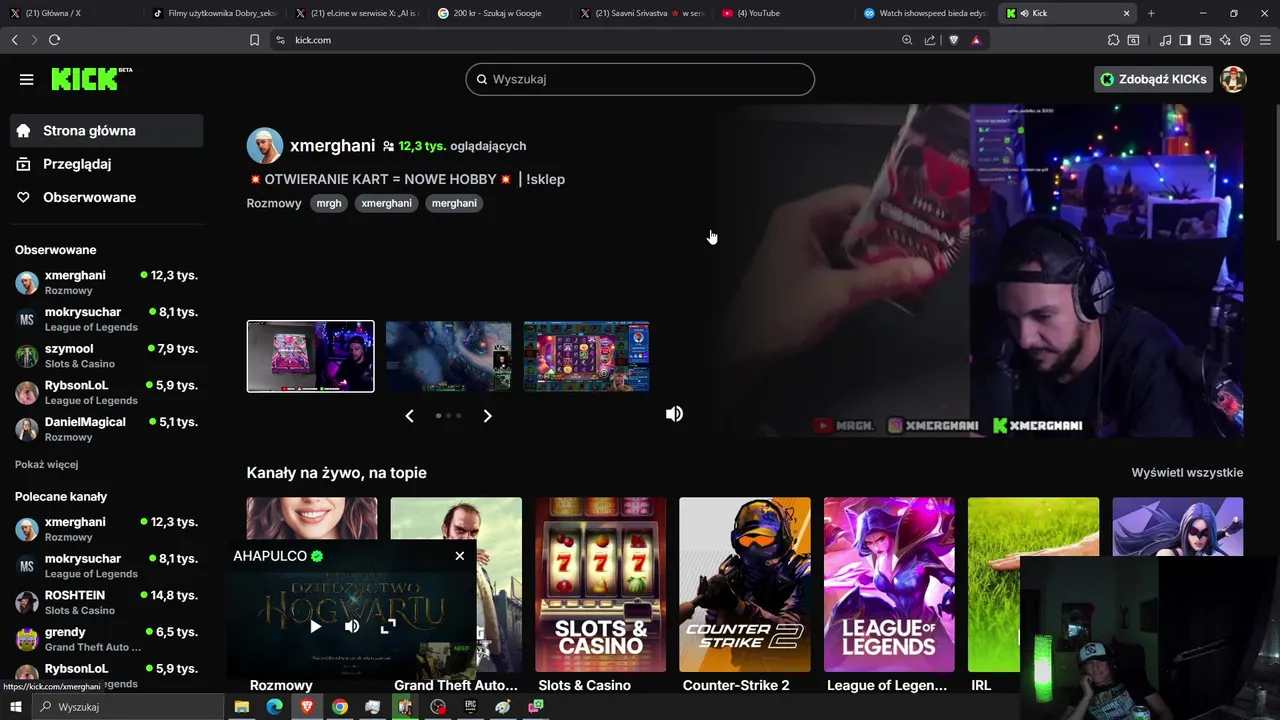The image size is (1280, 720).
Task: Select the slots featured stream thumbnail
Action: (x=586, y=356)
